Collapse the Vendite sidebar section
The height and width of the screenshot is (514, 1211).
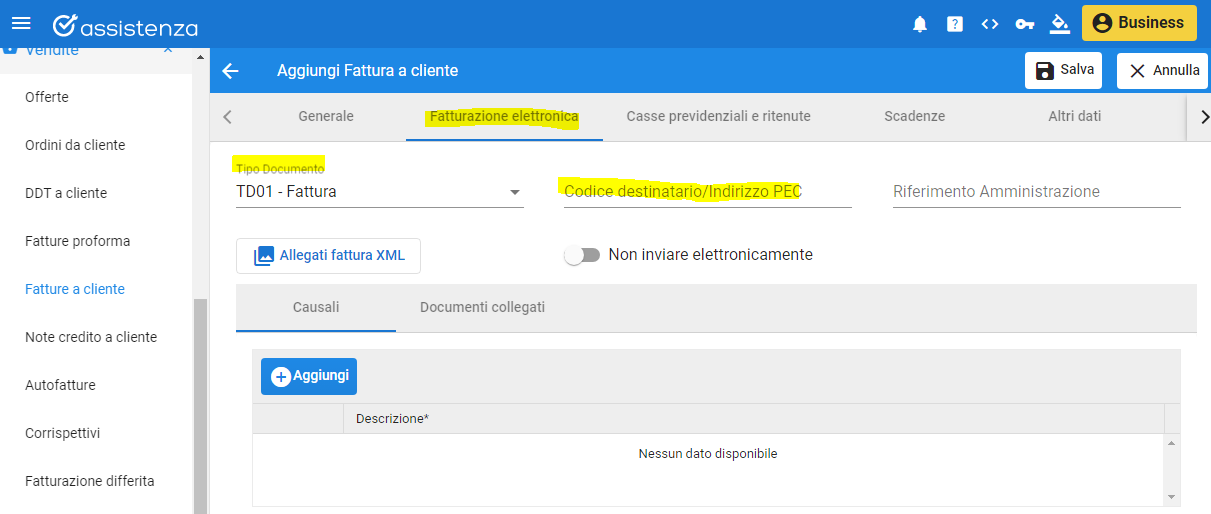pyautogui.click(x=167, y=50)
